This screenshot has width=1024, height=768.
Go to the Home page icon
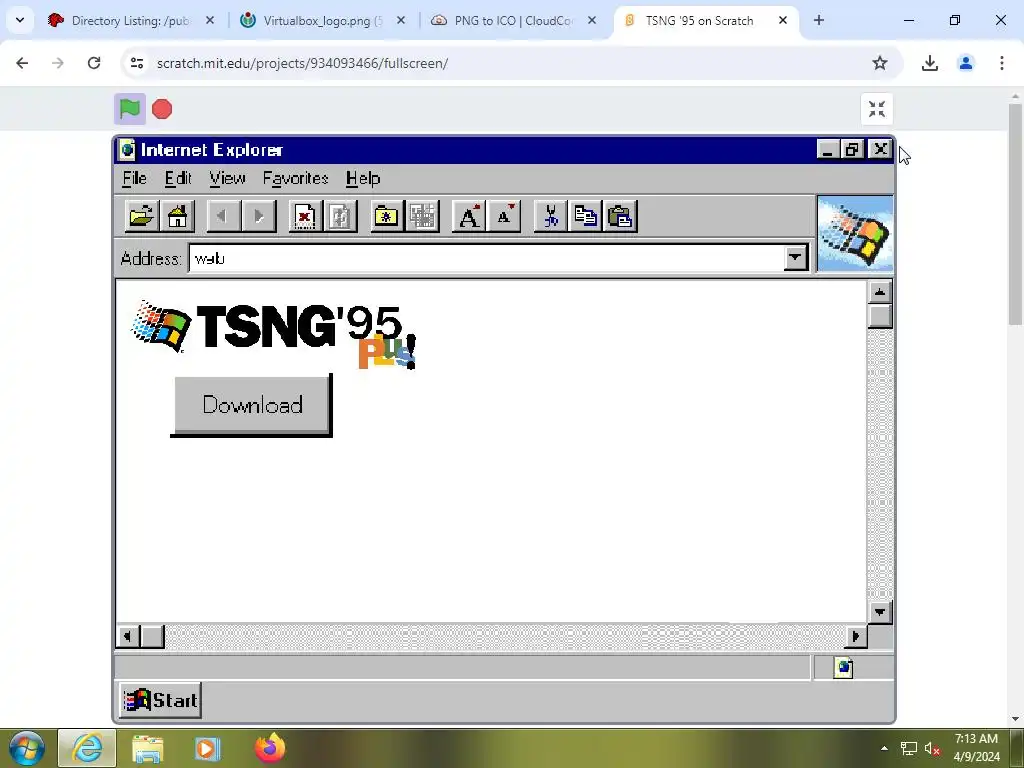[177, 216]
